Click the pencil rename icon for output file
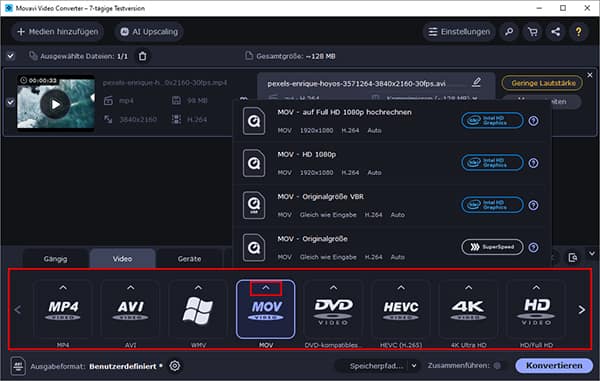Image resolution: width=600 pixels, height=381 pixels. pyautogui.click(x=476, y=82)
